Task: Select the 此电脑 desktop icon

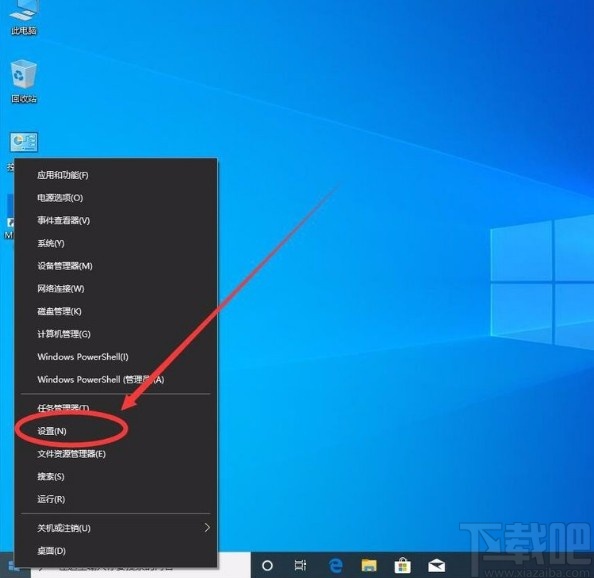Action: pyautogui.click(x=23, y=18)
